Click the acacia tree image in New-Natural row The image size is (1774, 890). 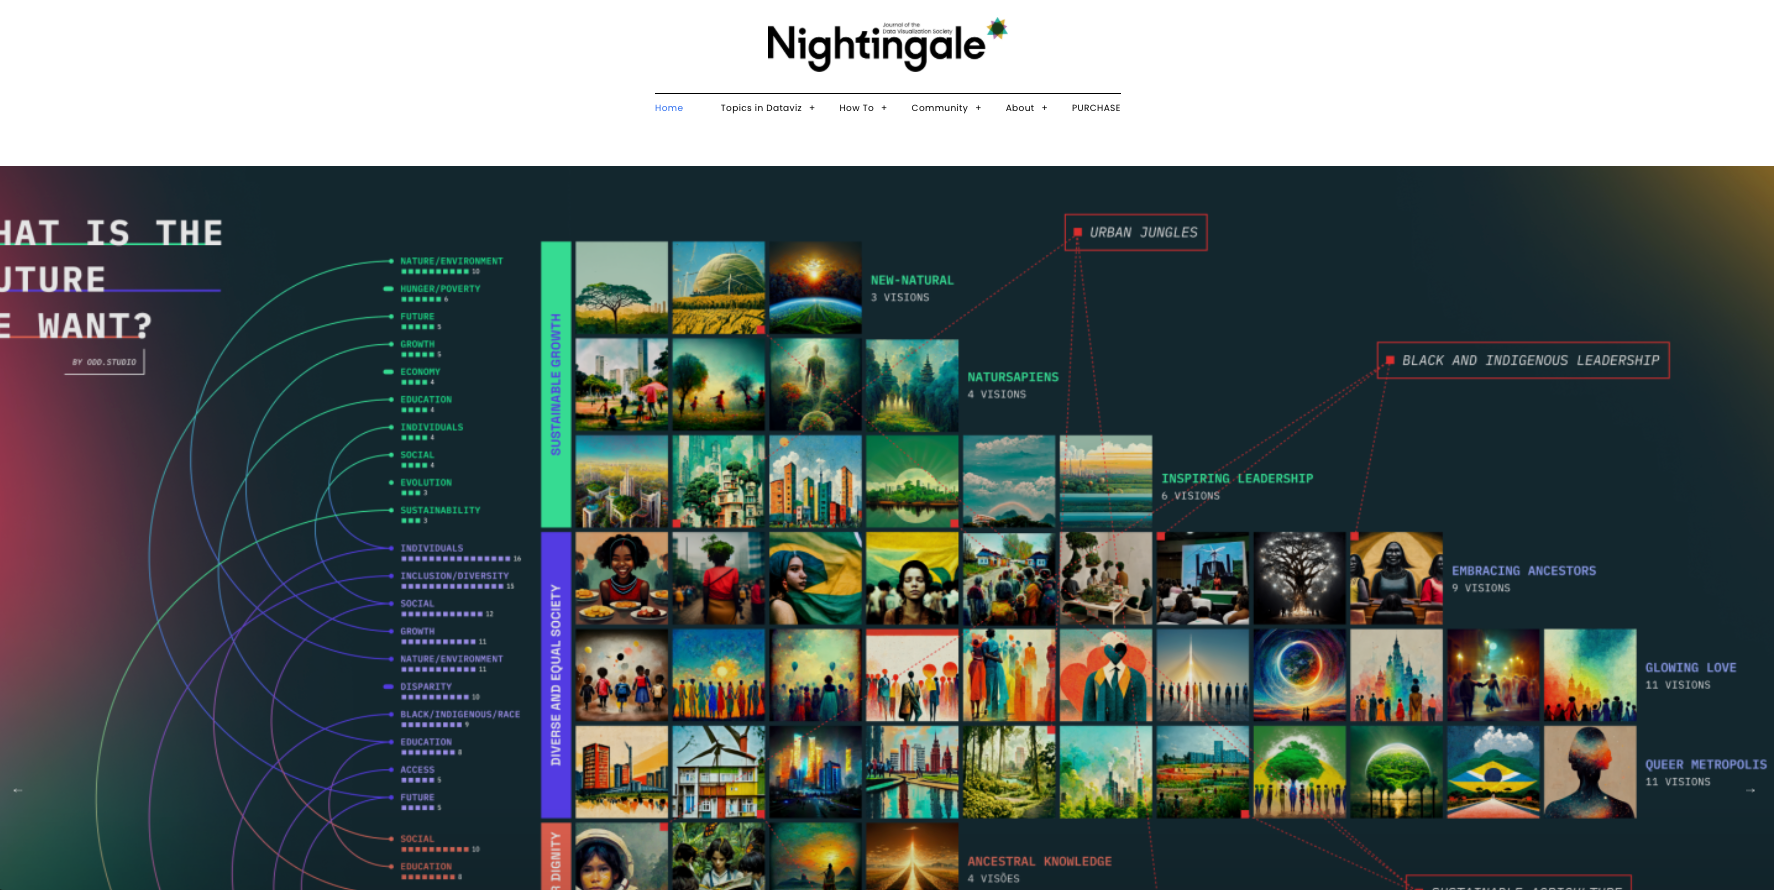tap(621, 288)
